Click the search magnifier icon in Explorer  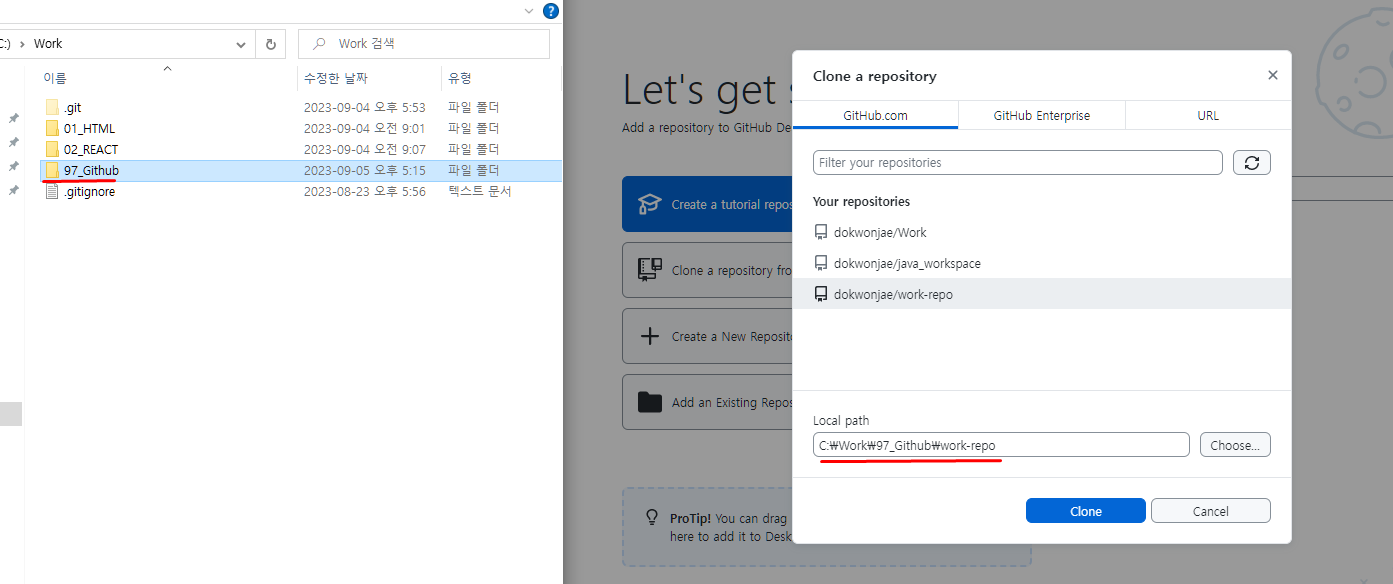pyautogui.click(x=318, y=44)
